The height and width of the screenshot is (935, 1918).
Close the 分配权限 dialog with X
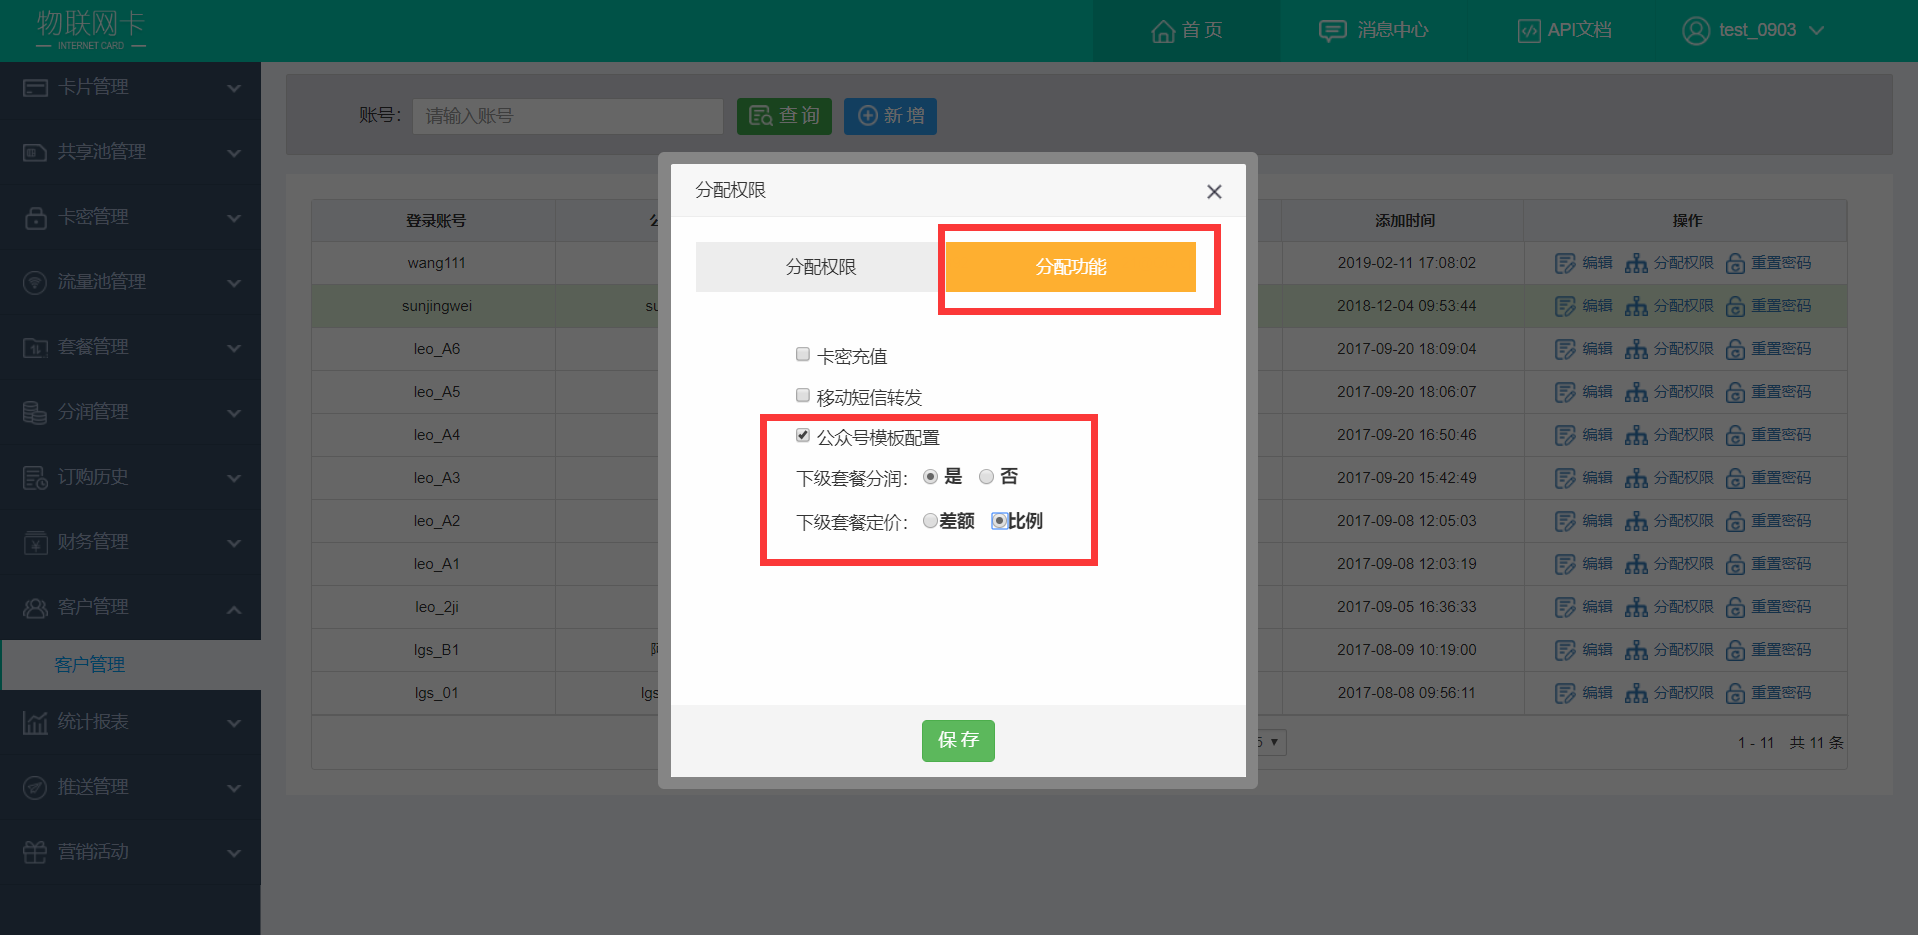[x=1214, y=192]
